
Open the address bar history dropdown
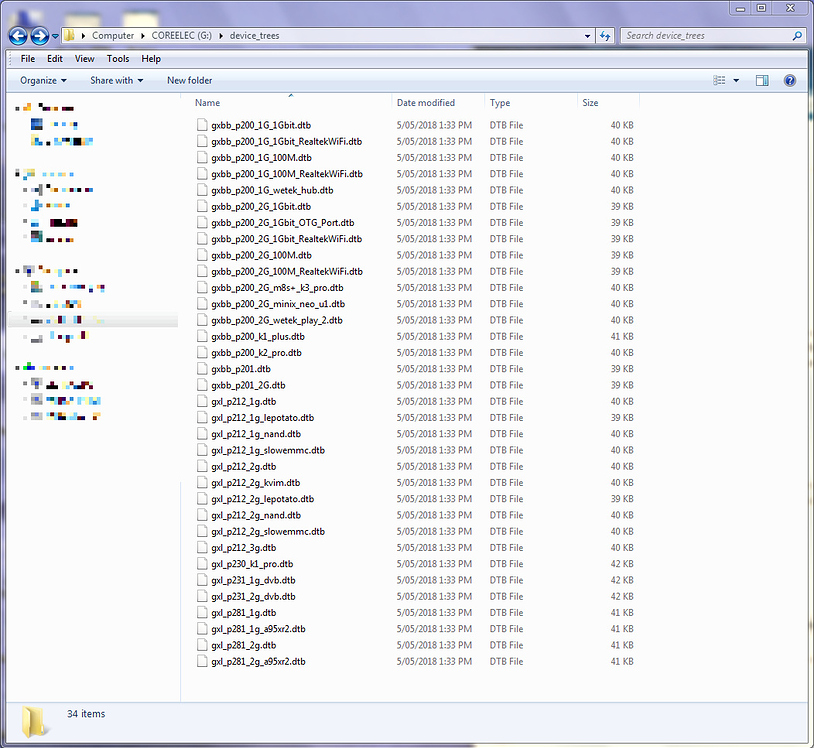coord(587,35)
